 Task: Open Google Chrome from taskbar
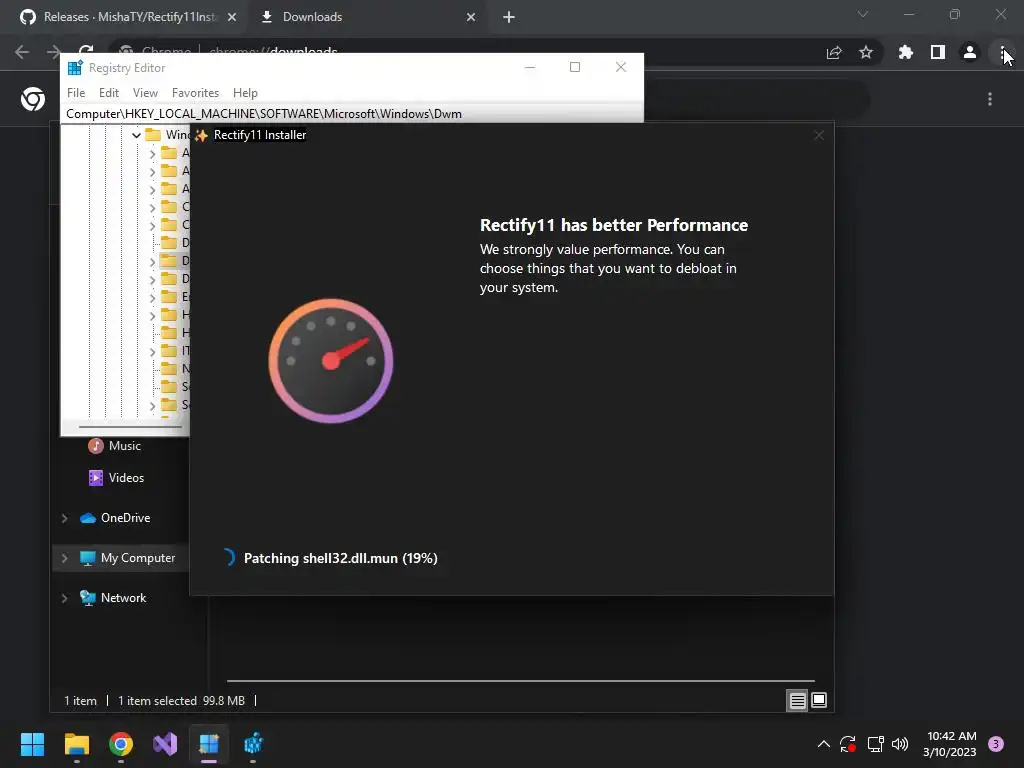coord(121,744)
